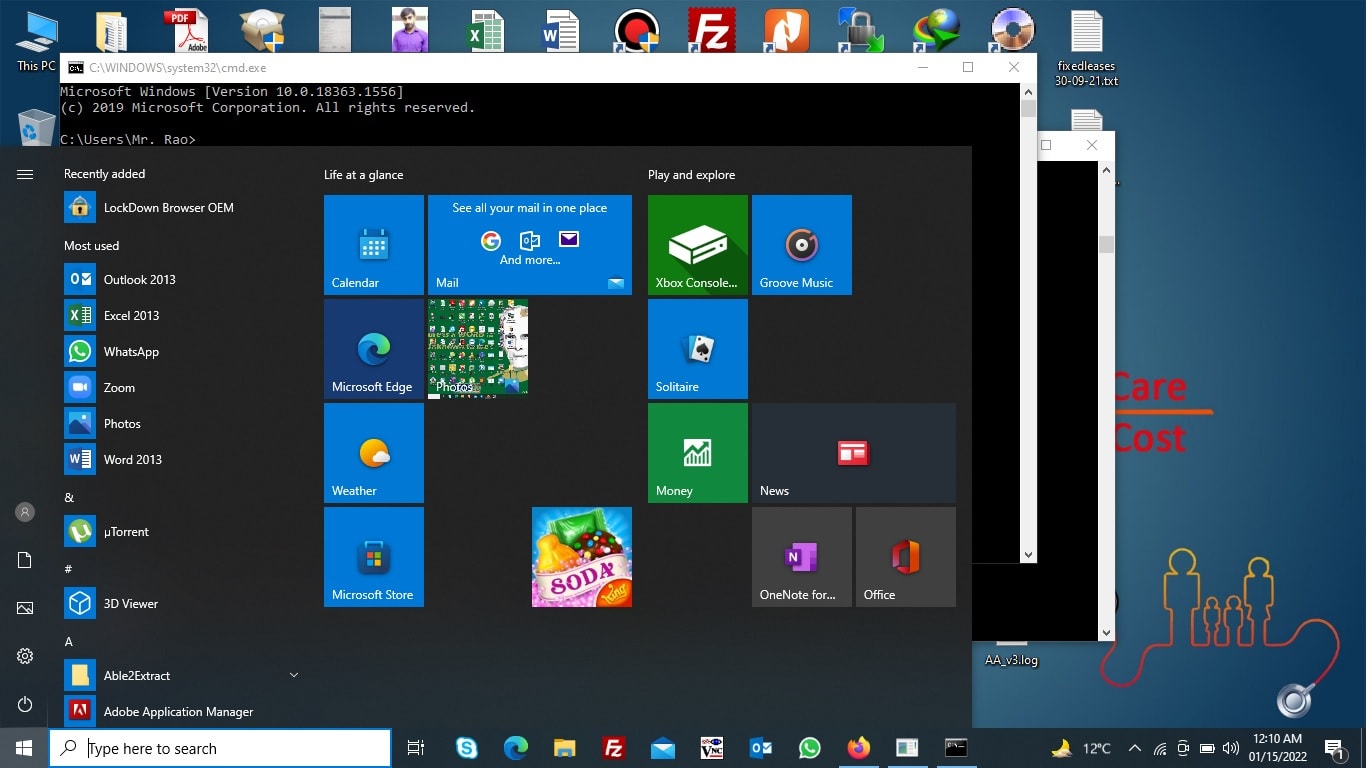Click the Type here to search box
The height and width of the screenshot is (768, 1366).
(220, 748)
